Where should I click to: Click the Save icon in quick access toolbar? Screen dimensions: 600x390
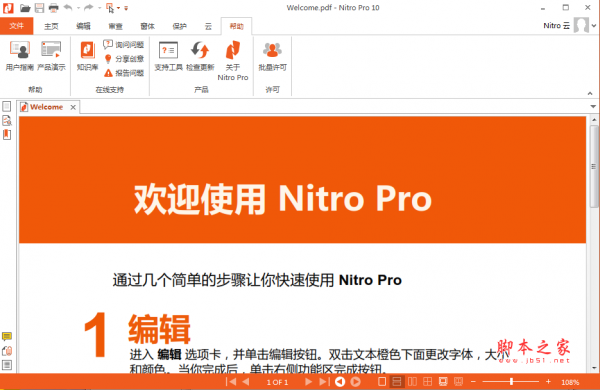coord(39,8)
